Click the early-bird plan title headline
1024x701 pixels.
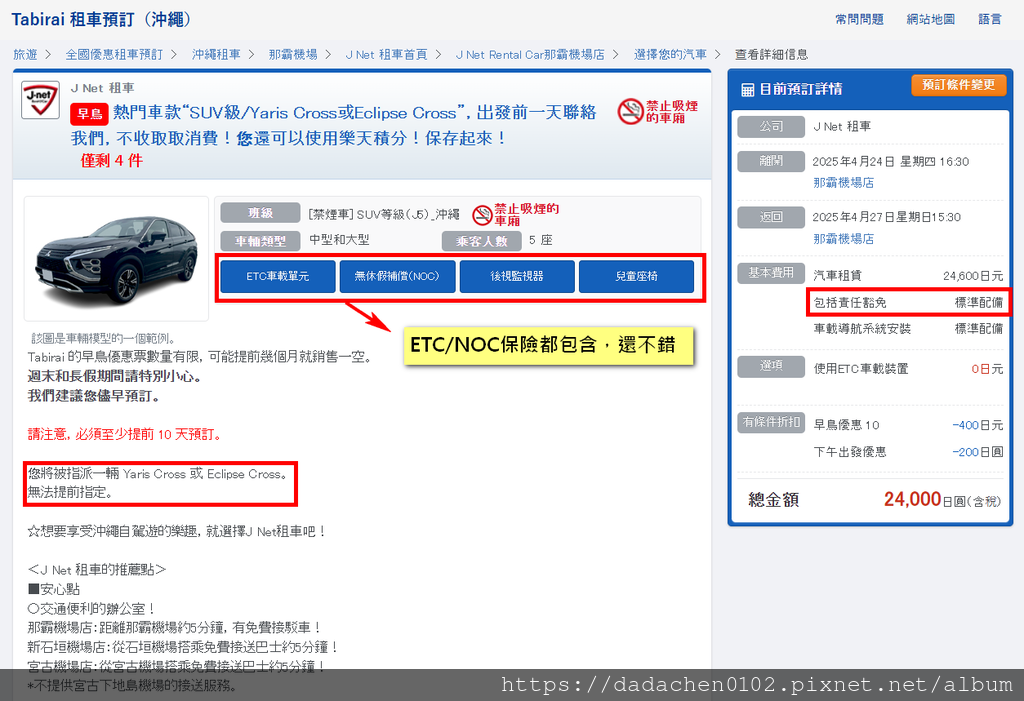[x=334, y=125]
